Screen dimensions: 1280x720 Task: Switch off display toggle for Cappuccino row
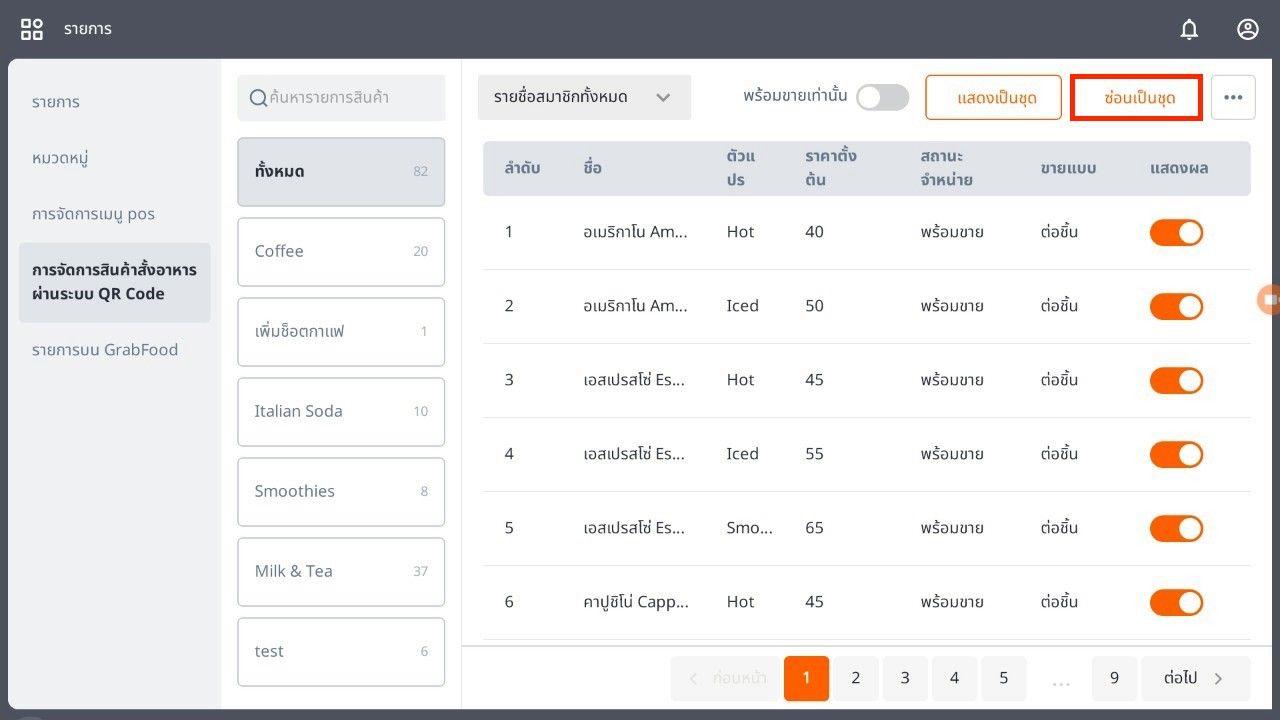tap(1176, 602)
